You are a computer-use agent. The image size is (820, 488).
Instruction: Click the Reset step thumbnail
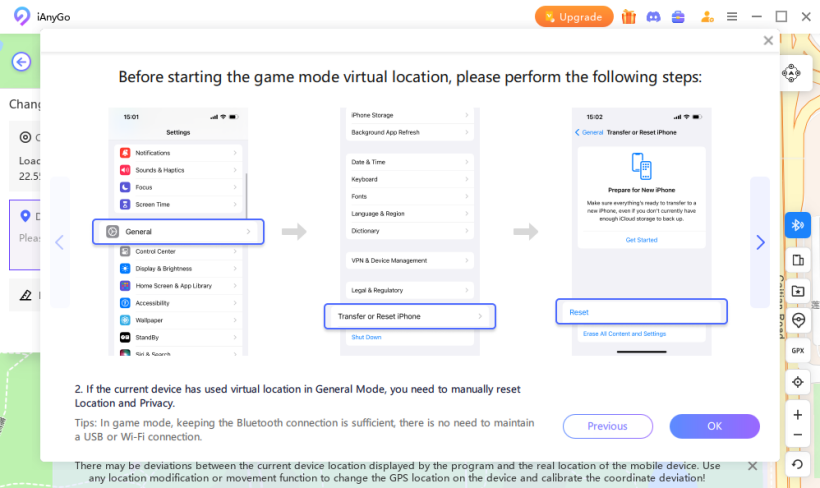click(x=641, y=312)
